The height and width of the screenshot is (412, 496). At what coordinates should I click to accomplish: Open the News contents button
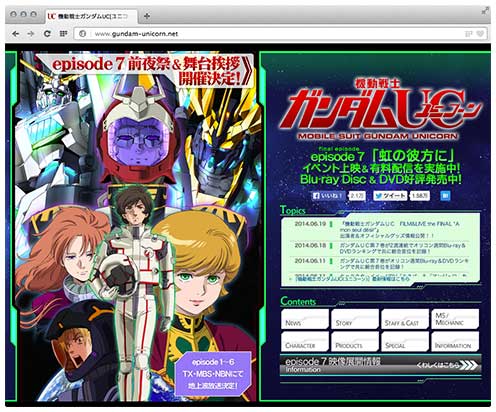305,319
